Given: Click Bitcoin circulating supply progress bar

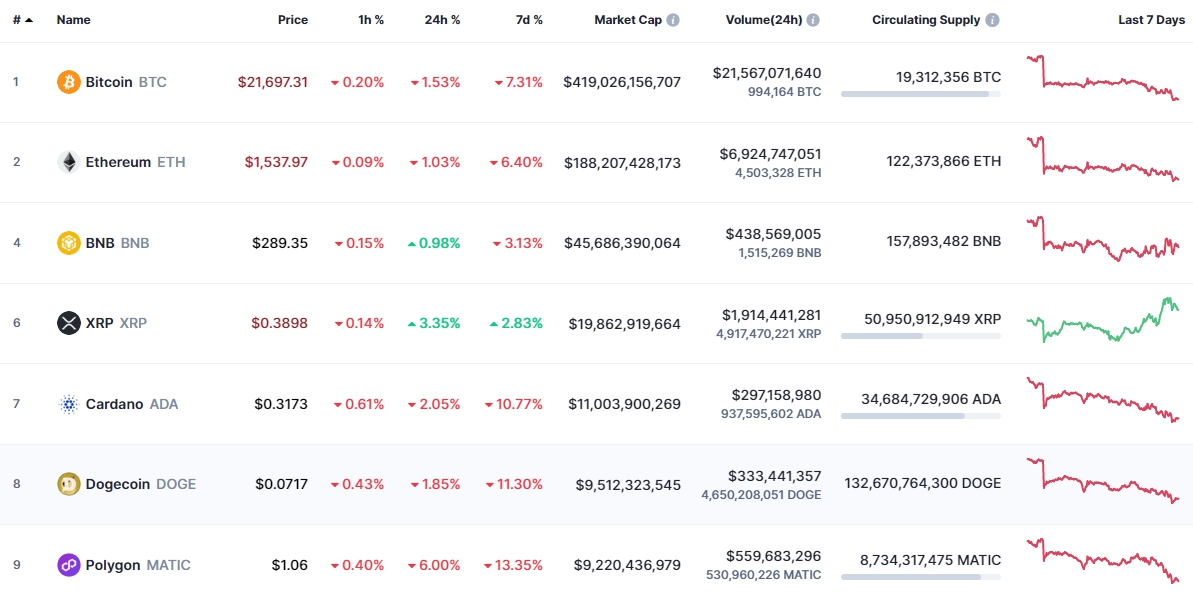Looking at the screenshot, I should point(921,94).
